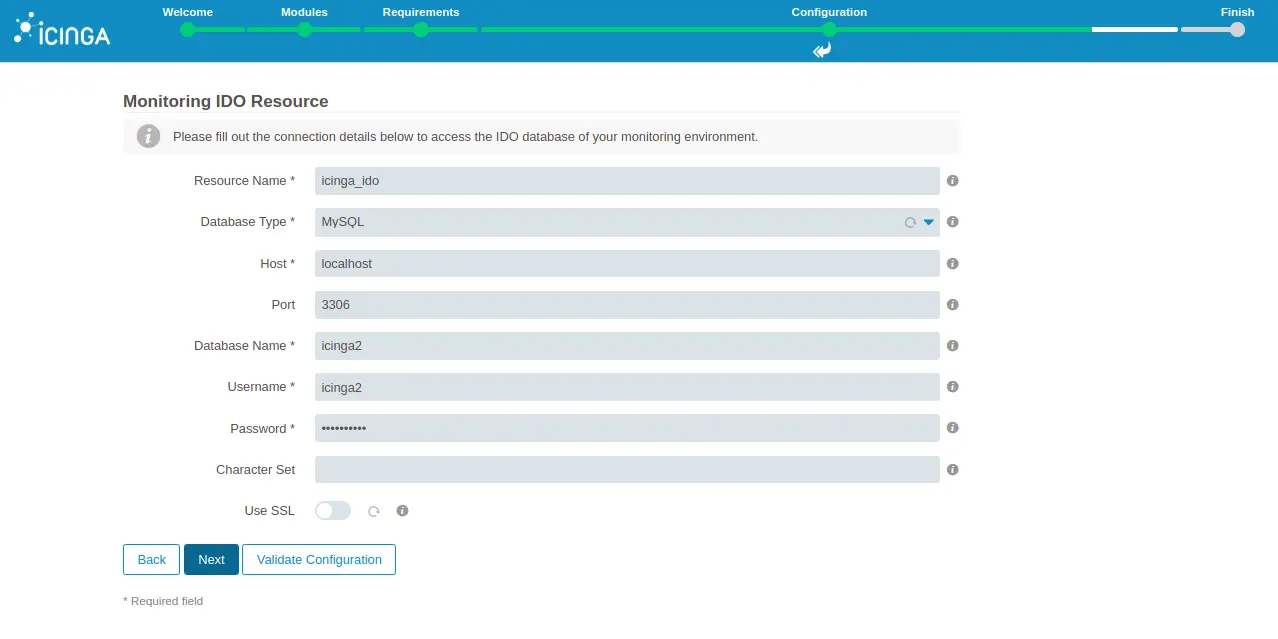Click the info icon beside Resource Name
1278x639 pixels.
click(x=953, y=181)
